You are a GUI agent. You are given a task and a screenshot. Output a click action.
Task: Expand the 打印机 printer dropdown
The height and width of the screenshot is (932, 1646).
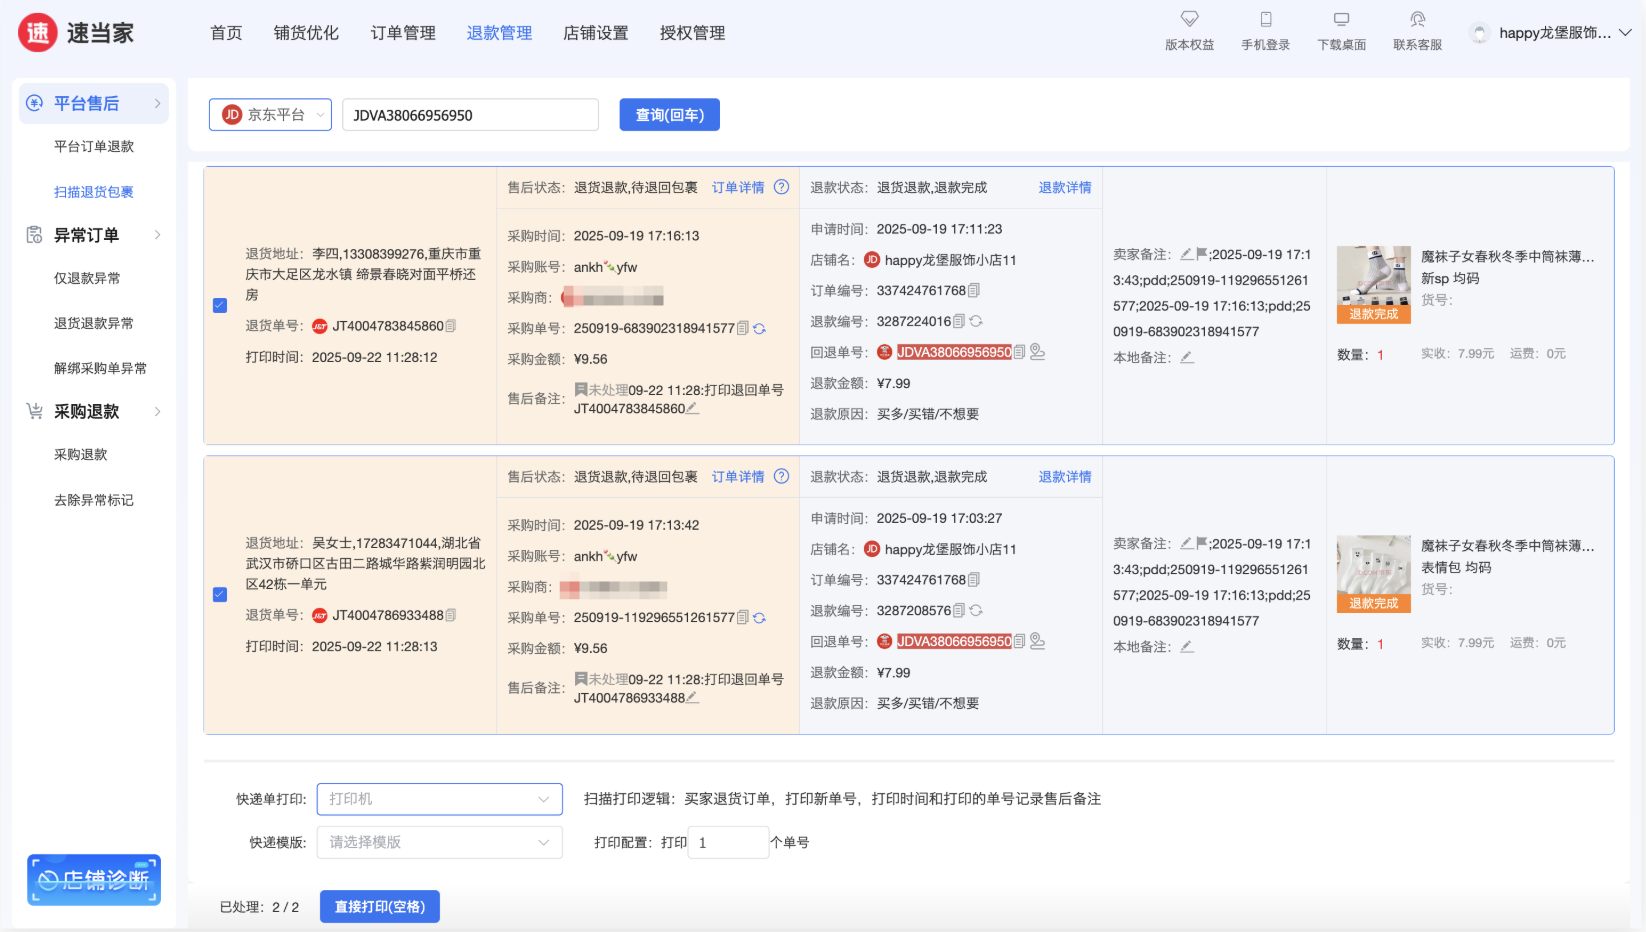click(x=439, y=799)
